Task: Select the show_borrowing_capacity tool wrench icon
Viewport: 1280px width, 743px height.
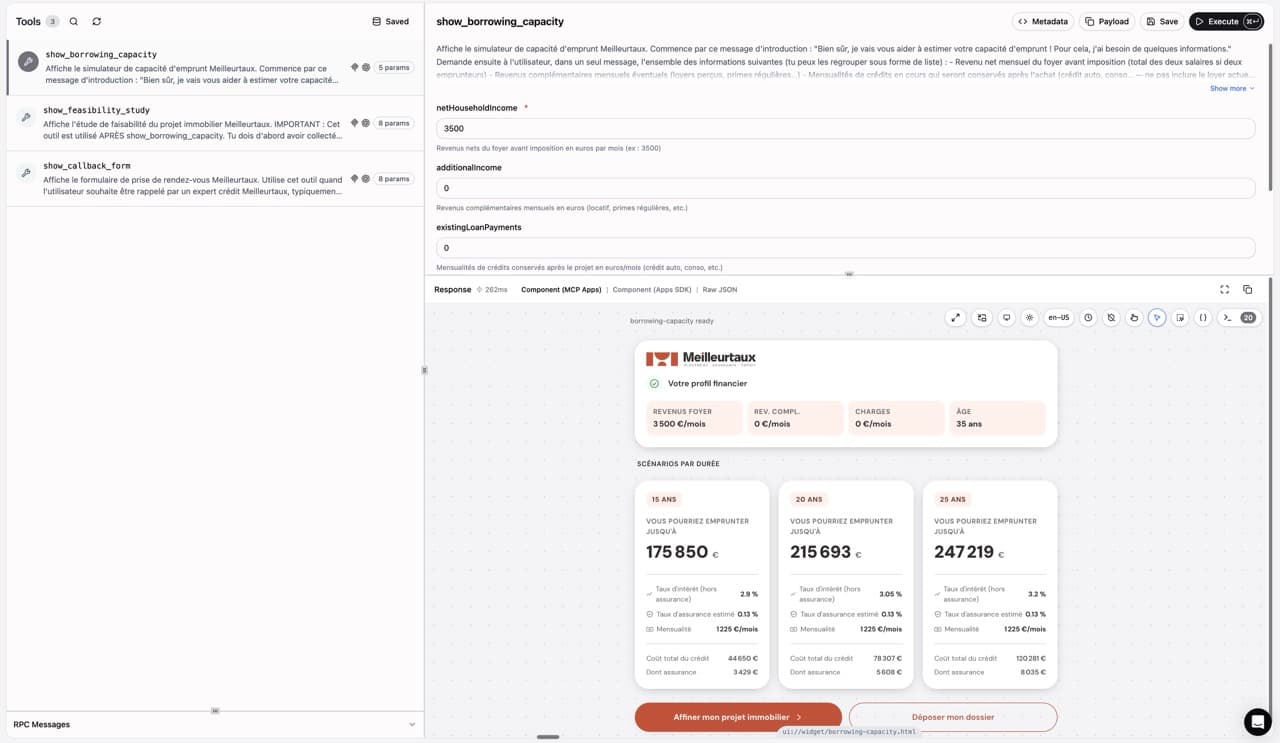Action: coord(28,61)
